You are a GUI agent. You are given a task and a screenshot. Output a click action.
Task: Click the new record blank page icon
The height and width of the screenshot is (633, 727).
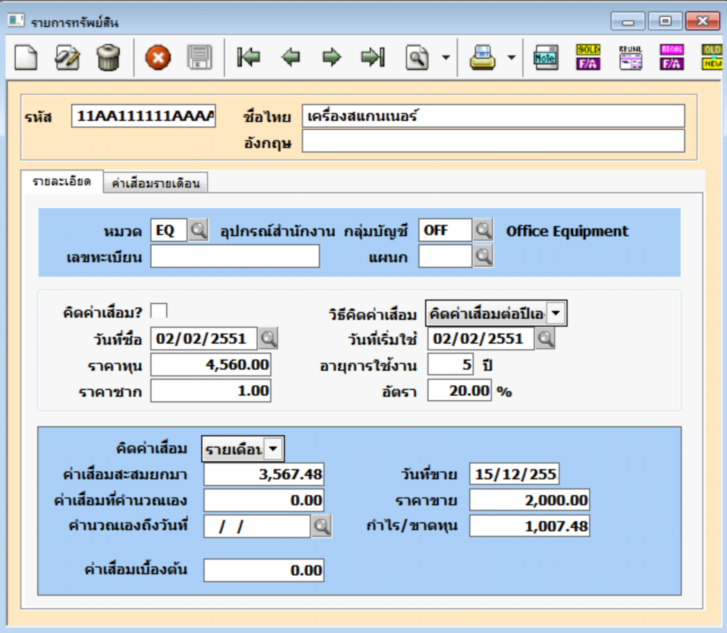click(x=27, y=58)
